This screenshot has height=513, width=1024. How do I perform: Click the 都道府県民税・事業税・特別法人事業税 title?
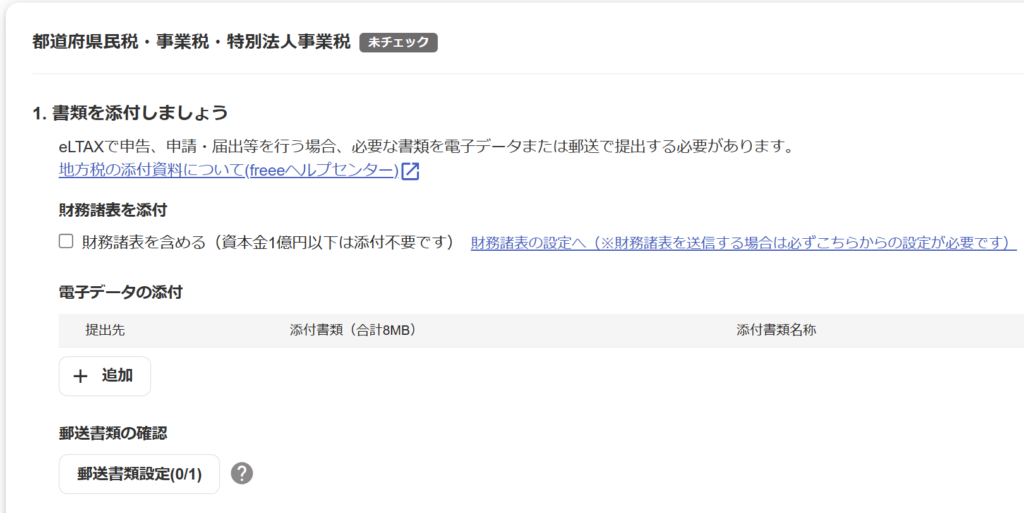(x=191, y=42)
